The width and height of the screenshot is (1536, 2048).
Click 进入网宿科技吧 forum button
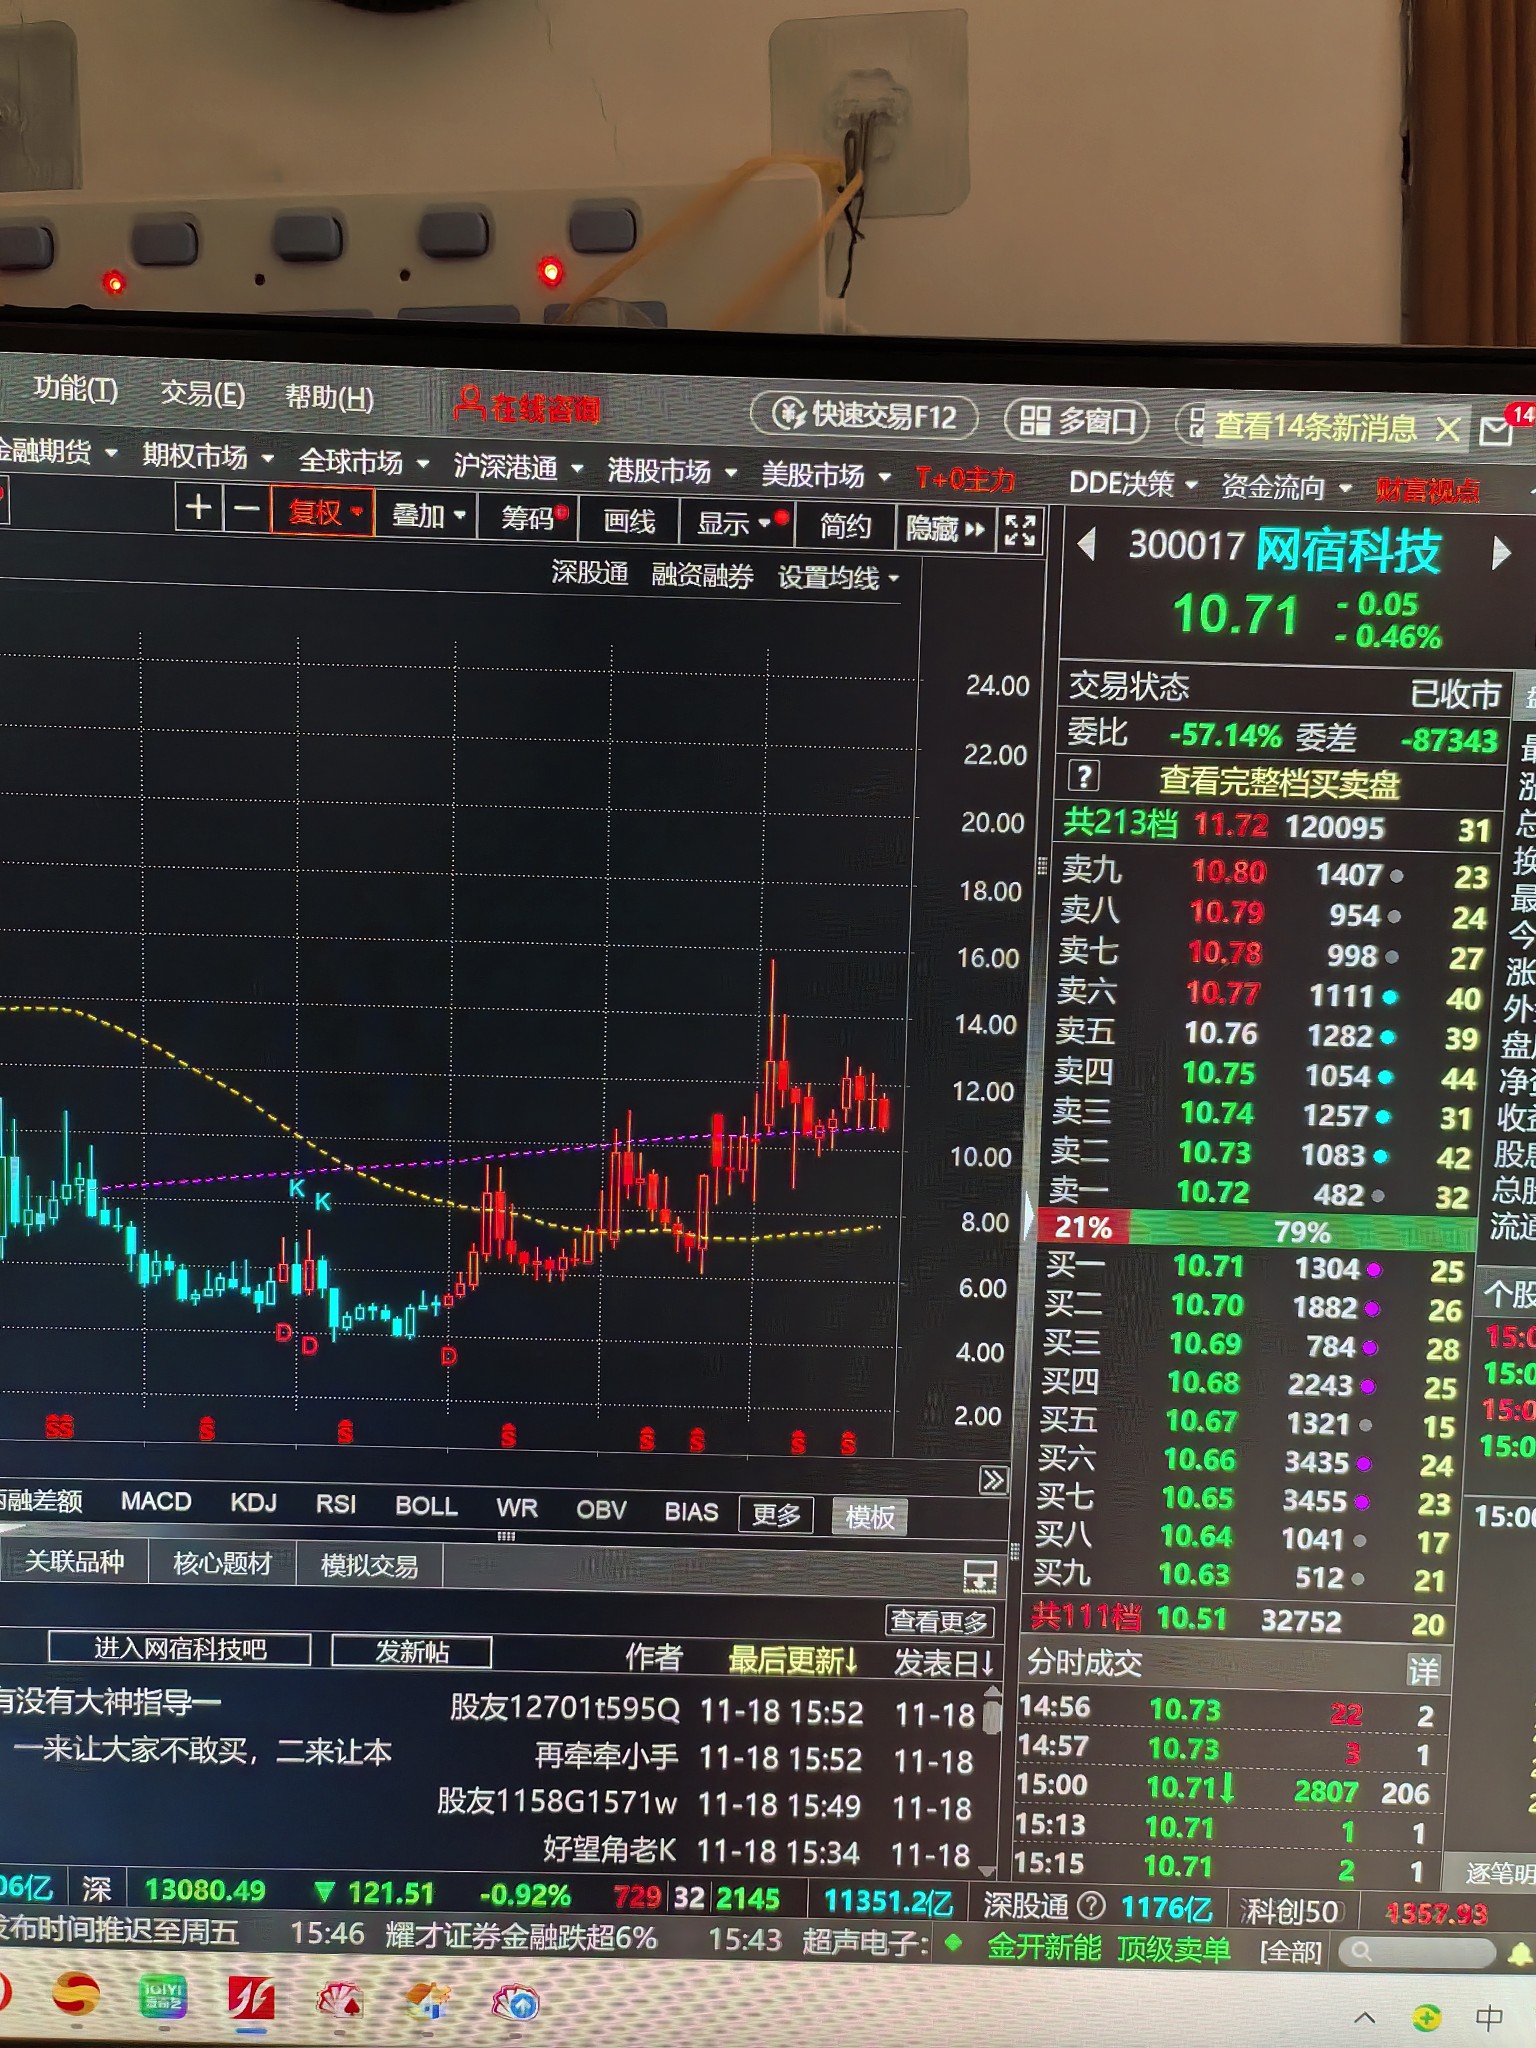(180, 1648)
